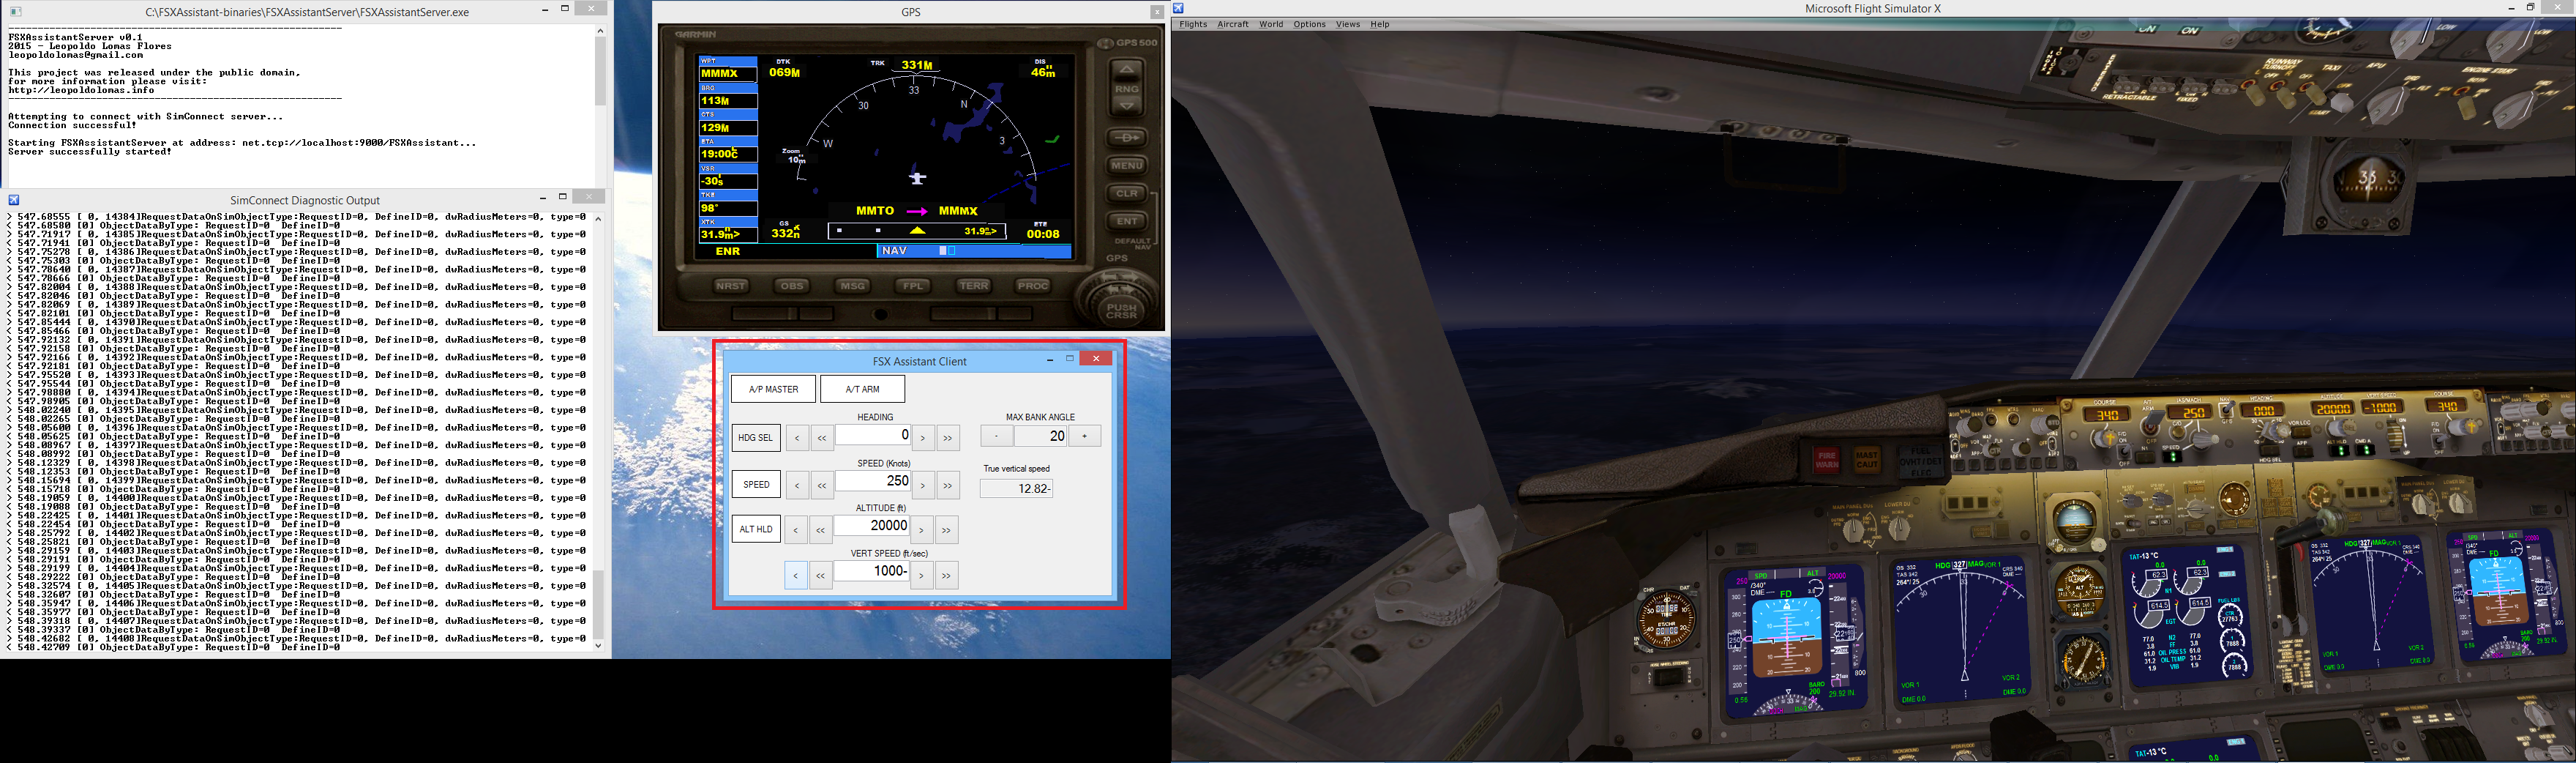Click the GPS OBS button

(x=792, y=286)
